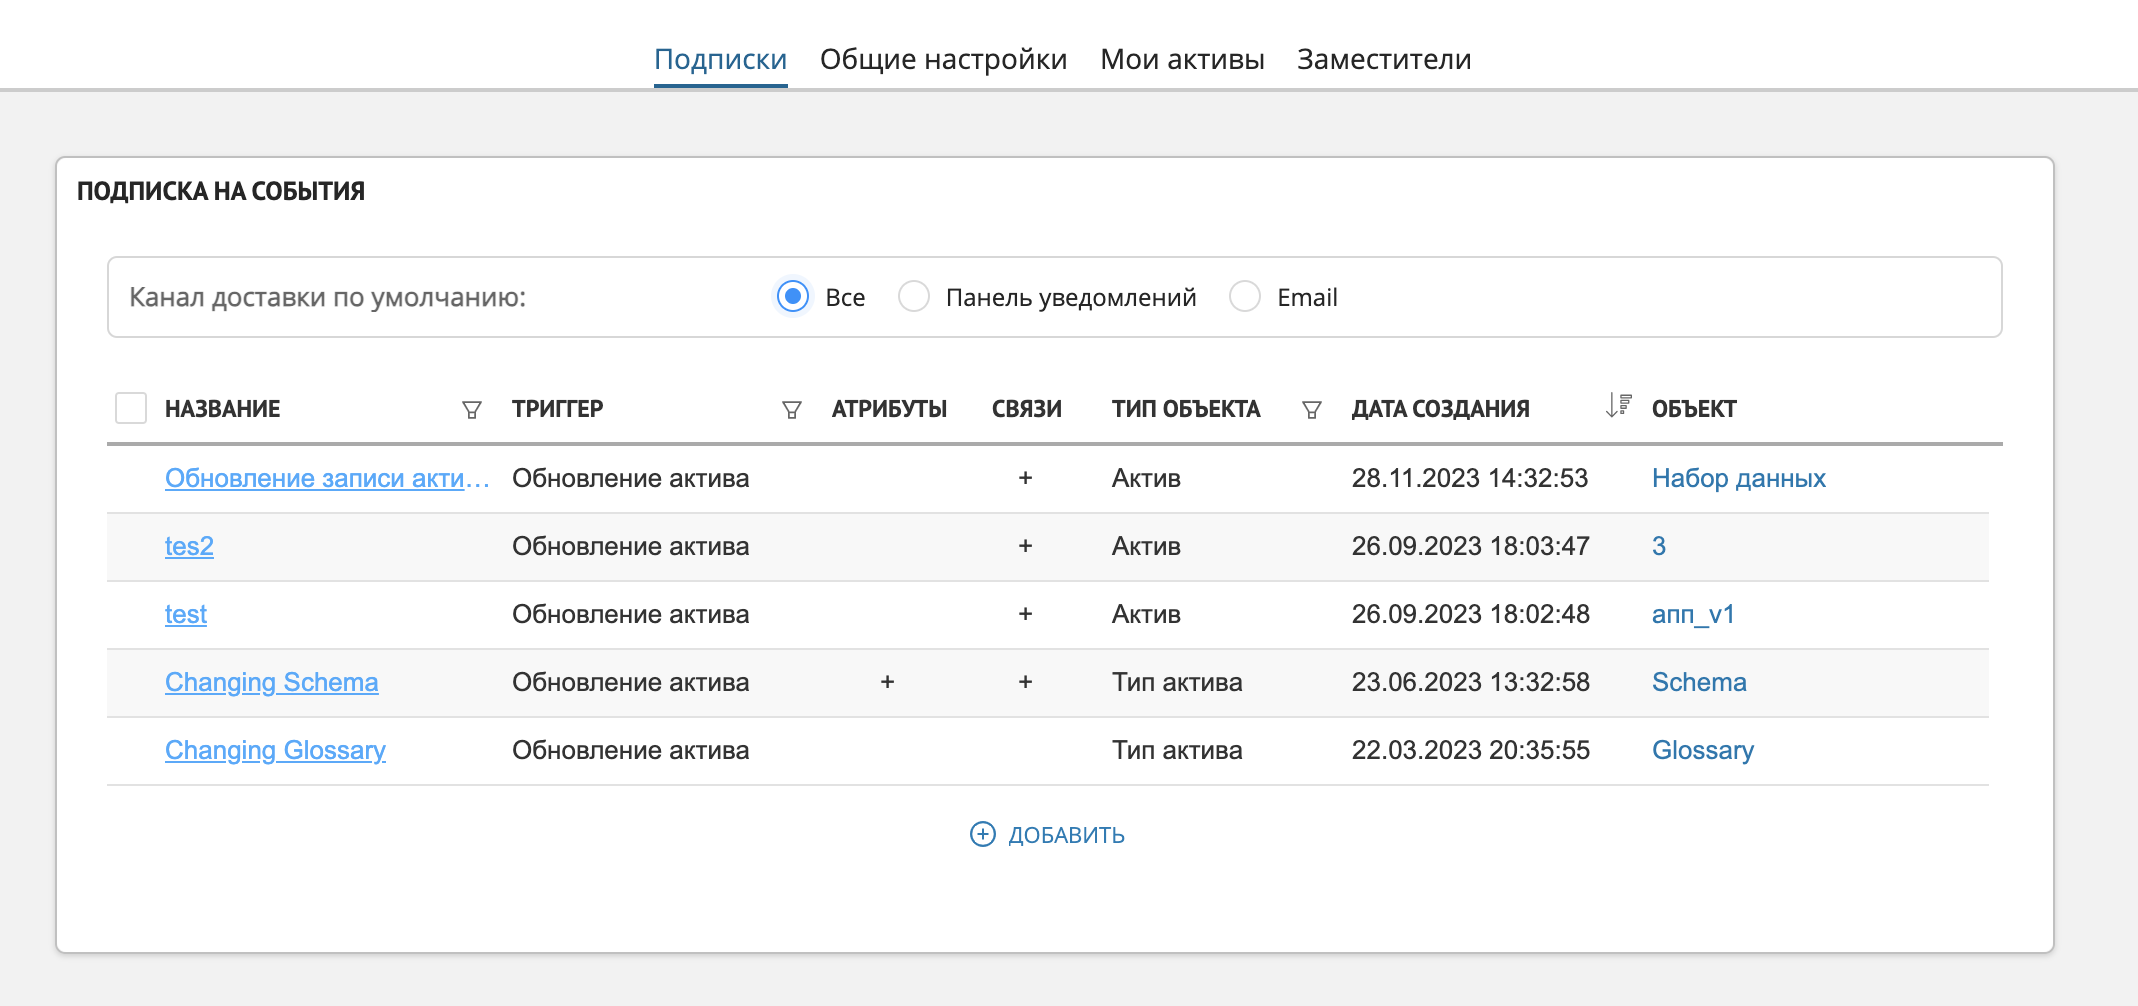
Task: Click the attributes plus mark in the Changing Schema row
Action: (x=887, y=682)
